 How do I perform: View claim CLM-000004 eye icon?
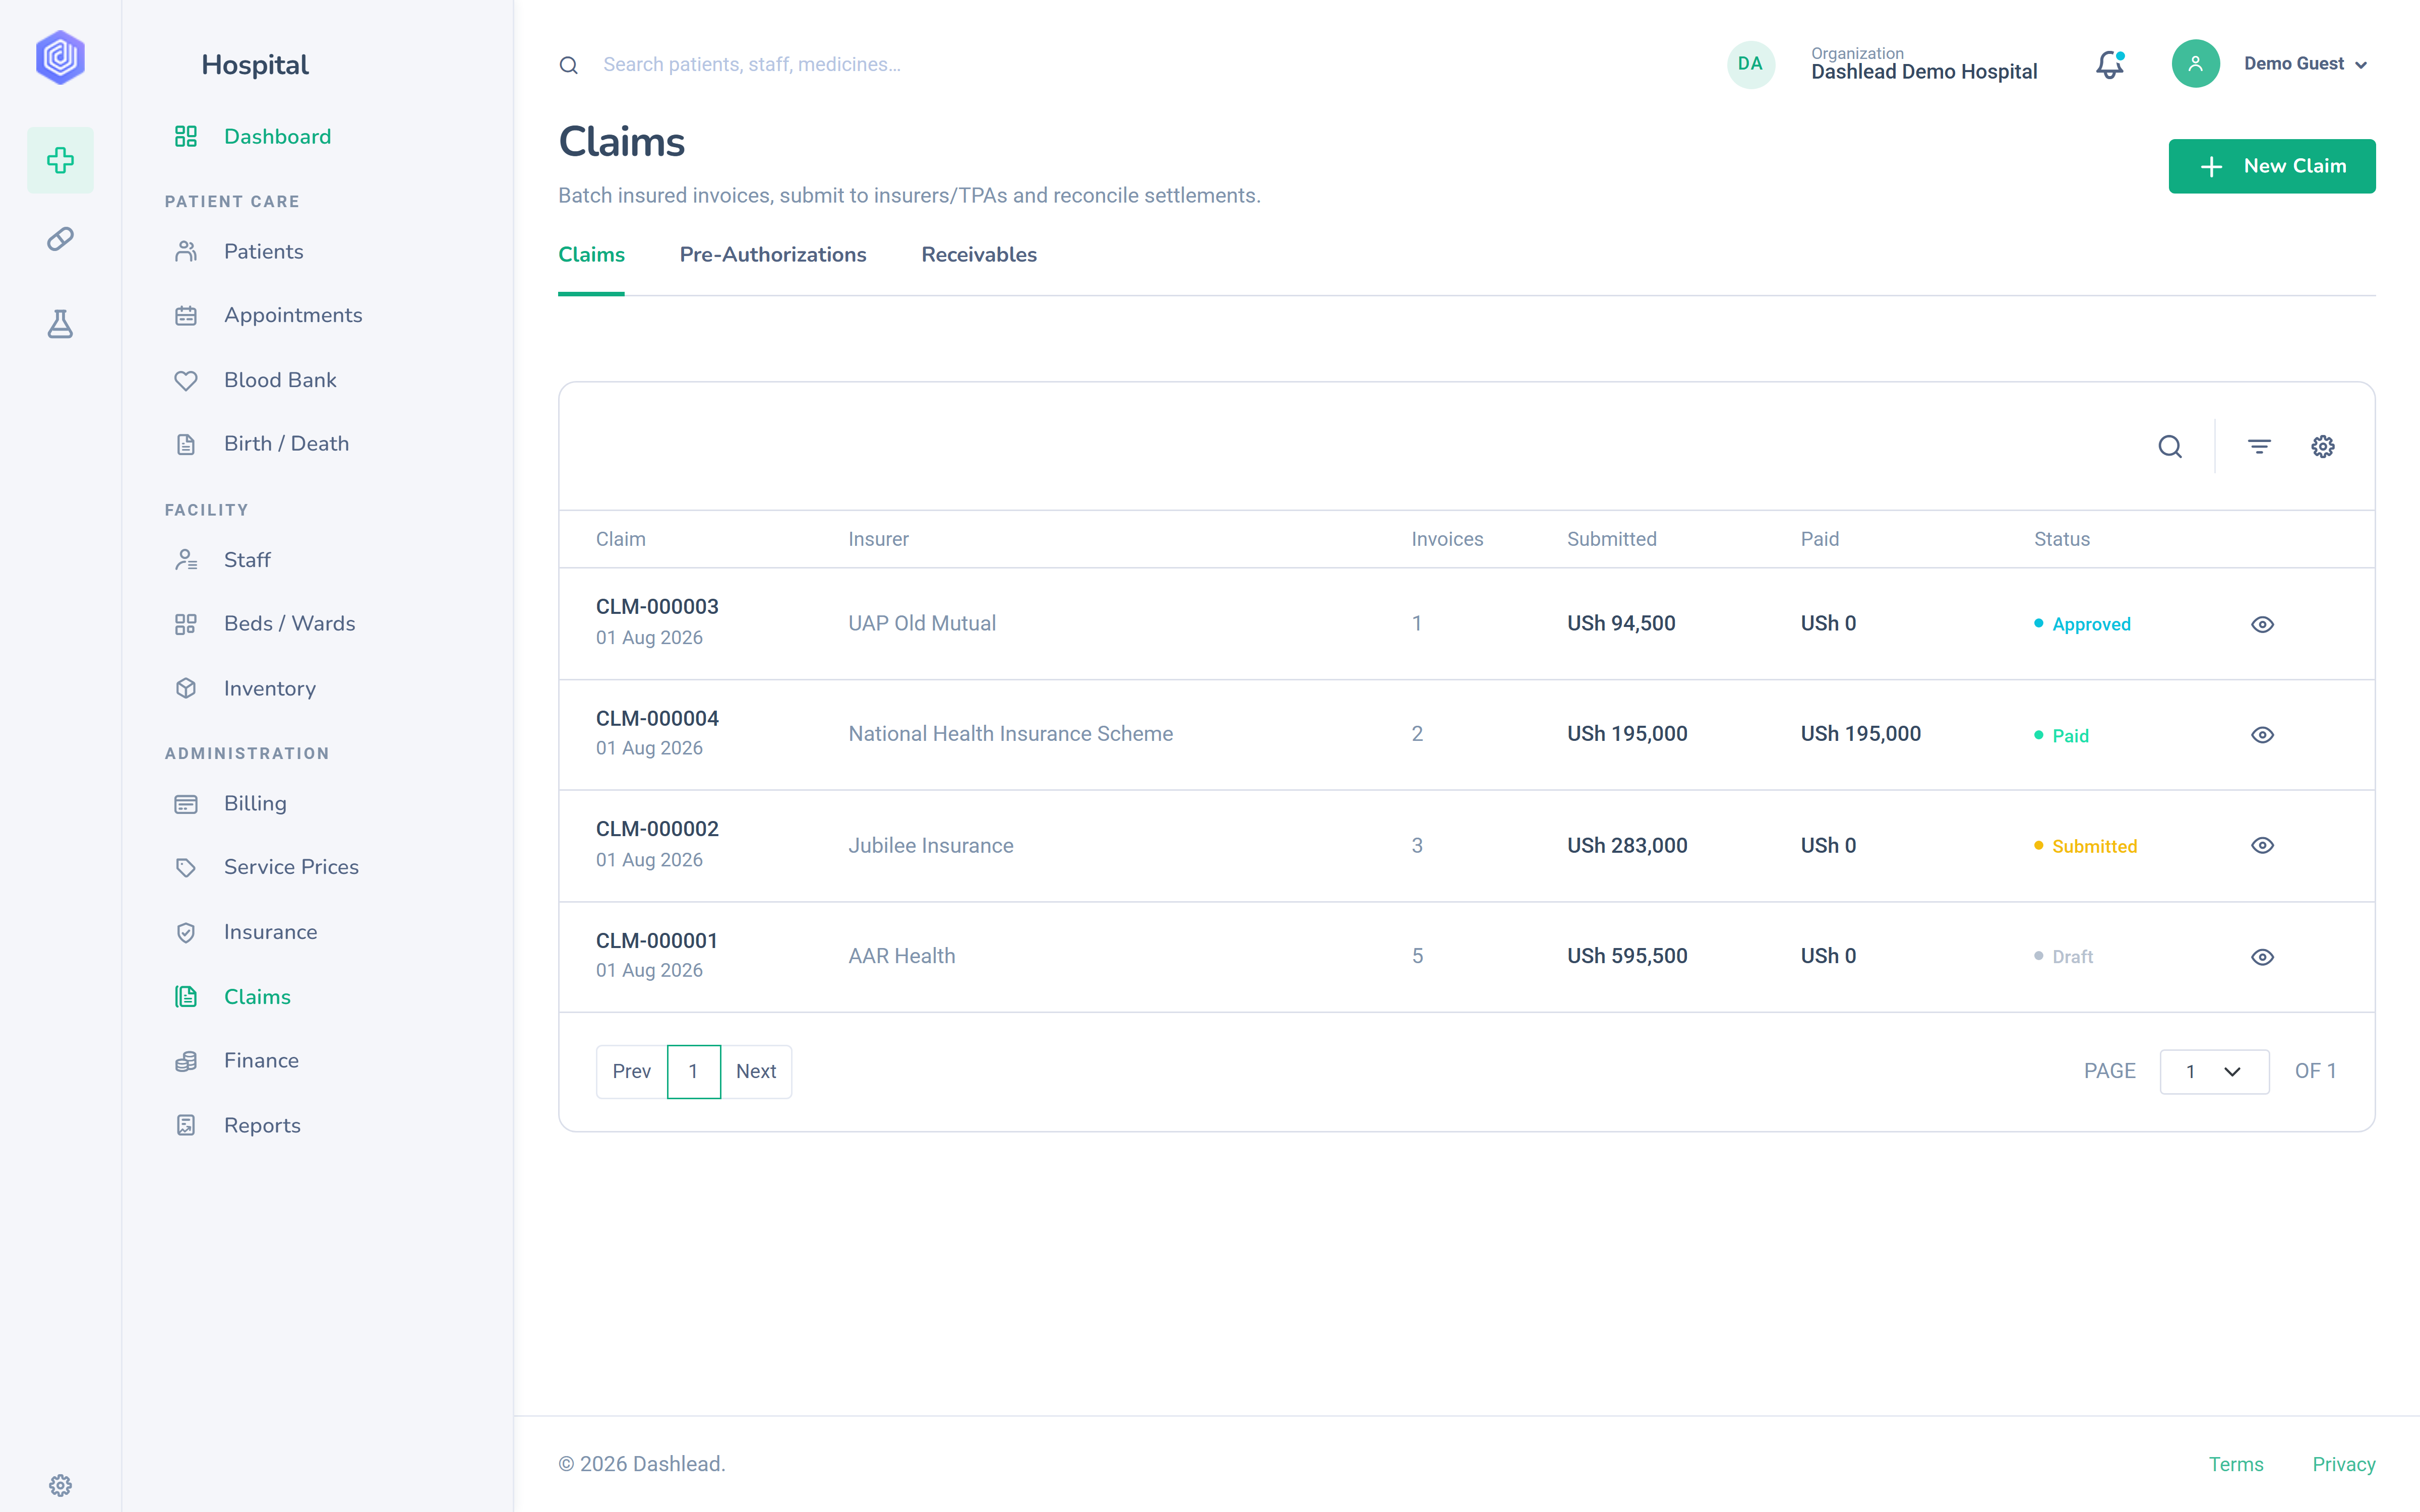[2262, 735]
